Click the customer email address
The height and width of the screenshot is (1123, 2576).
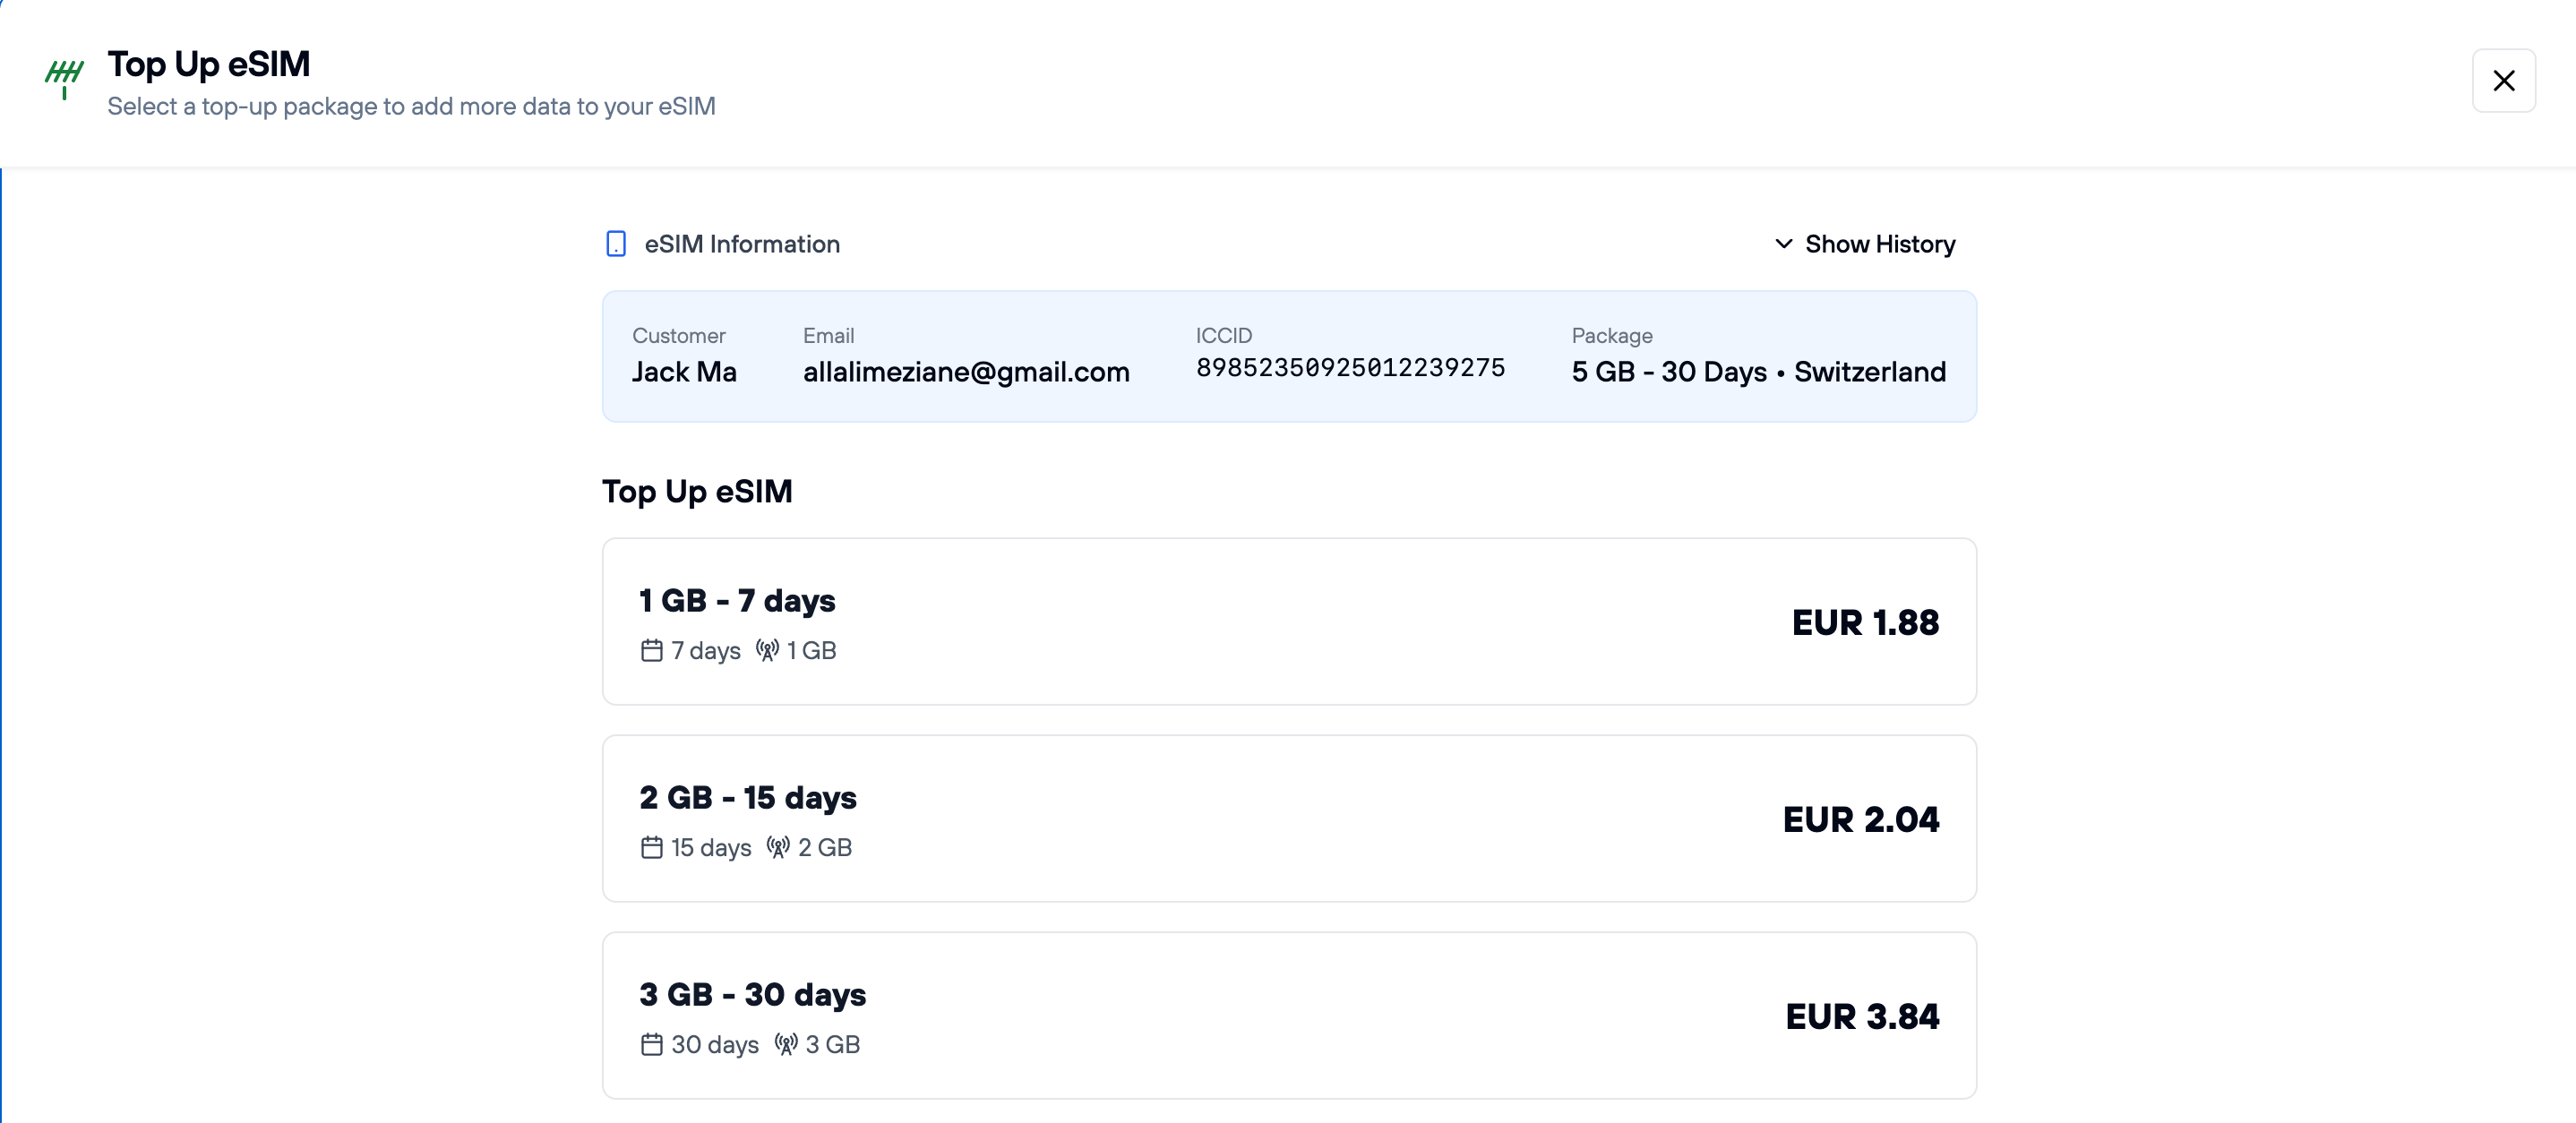coord(966,372)
